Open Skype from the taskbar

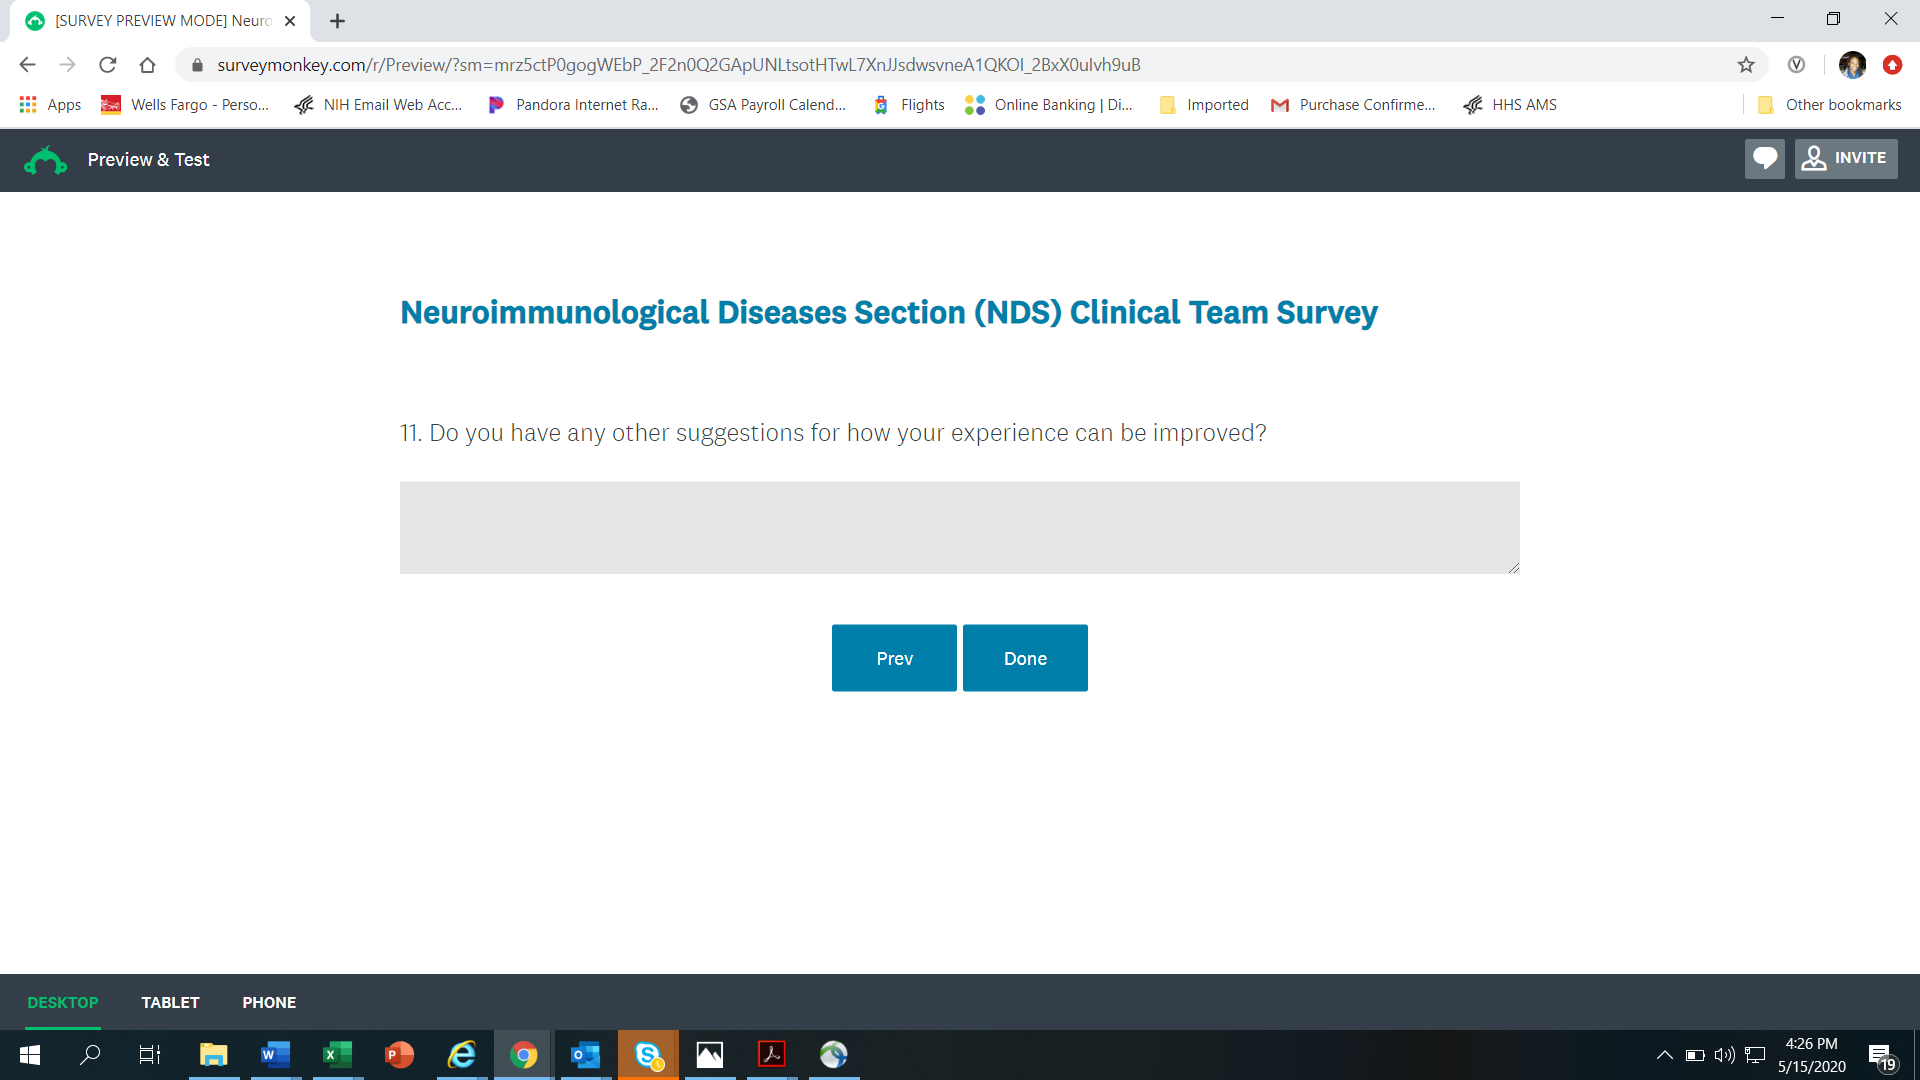[648, 1055]
